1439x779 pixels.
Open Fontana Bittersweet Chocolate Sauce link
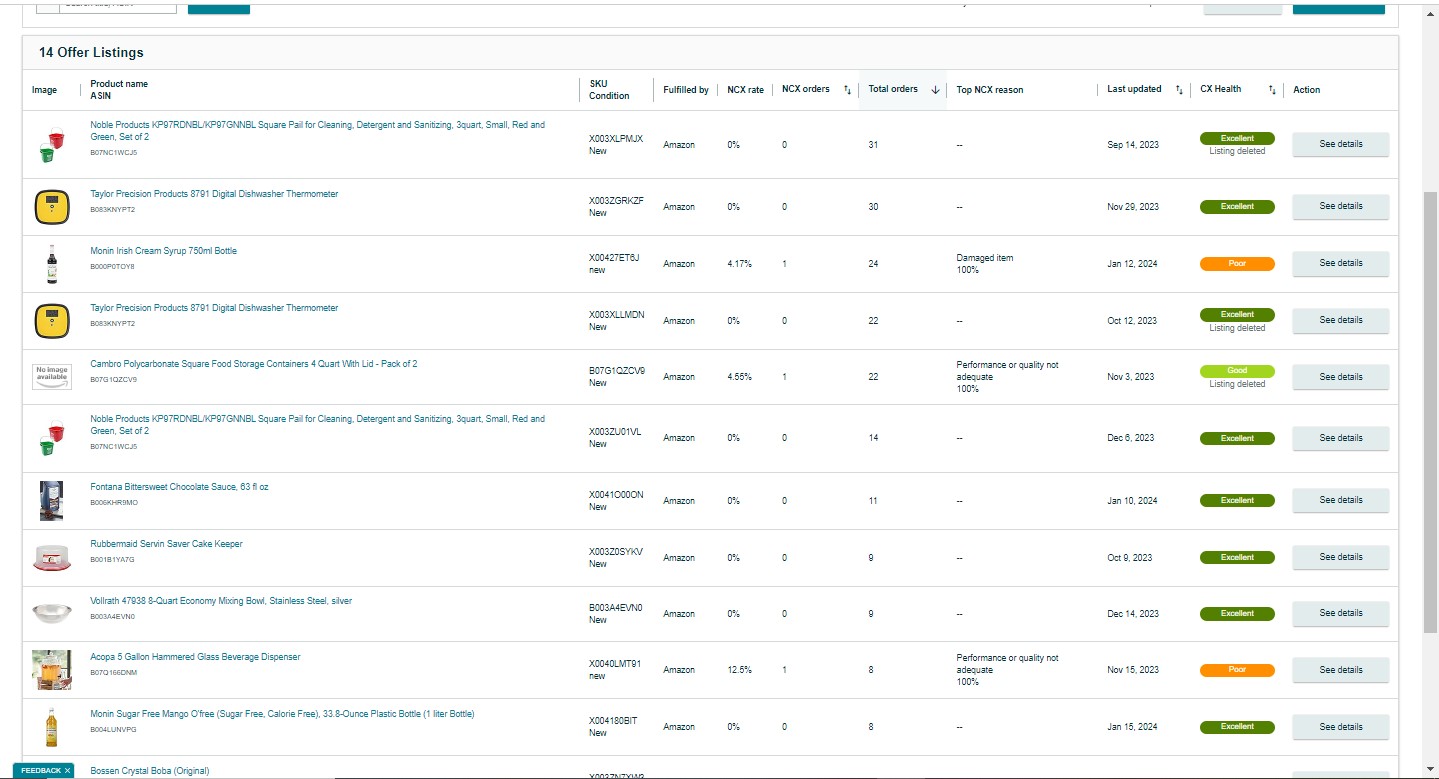179,487
